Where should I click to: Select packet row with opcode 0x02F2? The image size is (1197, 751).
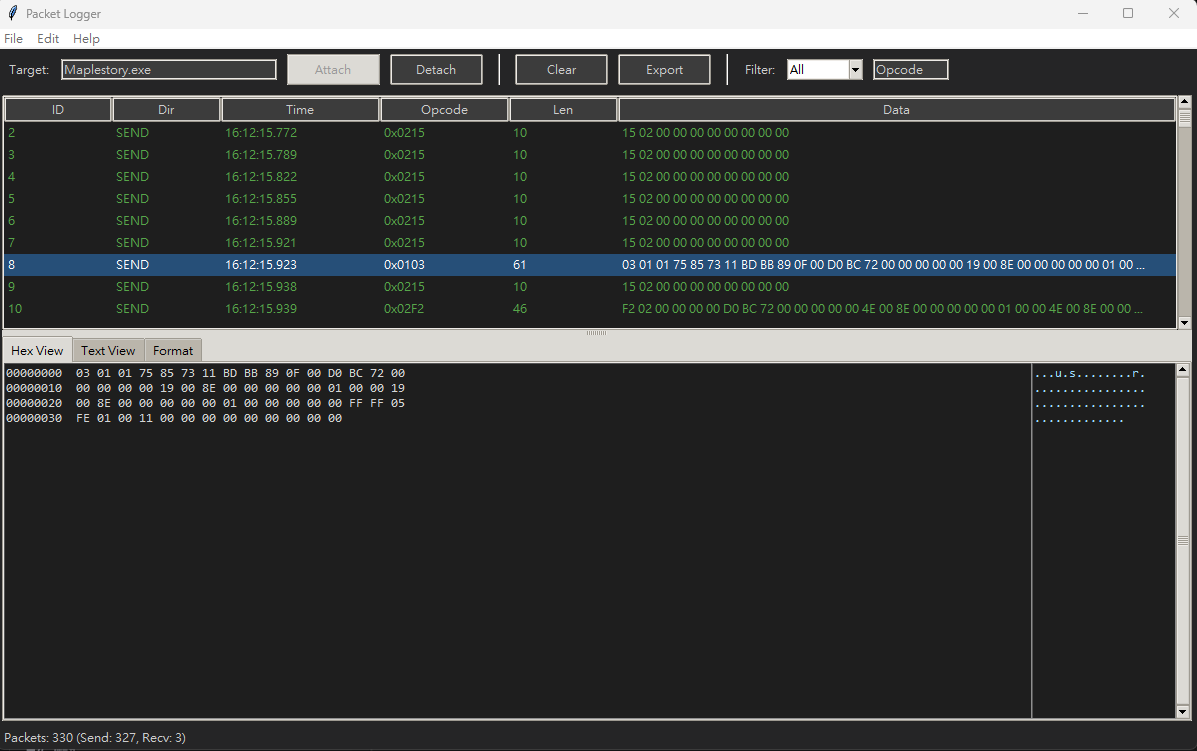coord(404,309)
